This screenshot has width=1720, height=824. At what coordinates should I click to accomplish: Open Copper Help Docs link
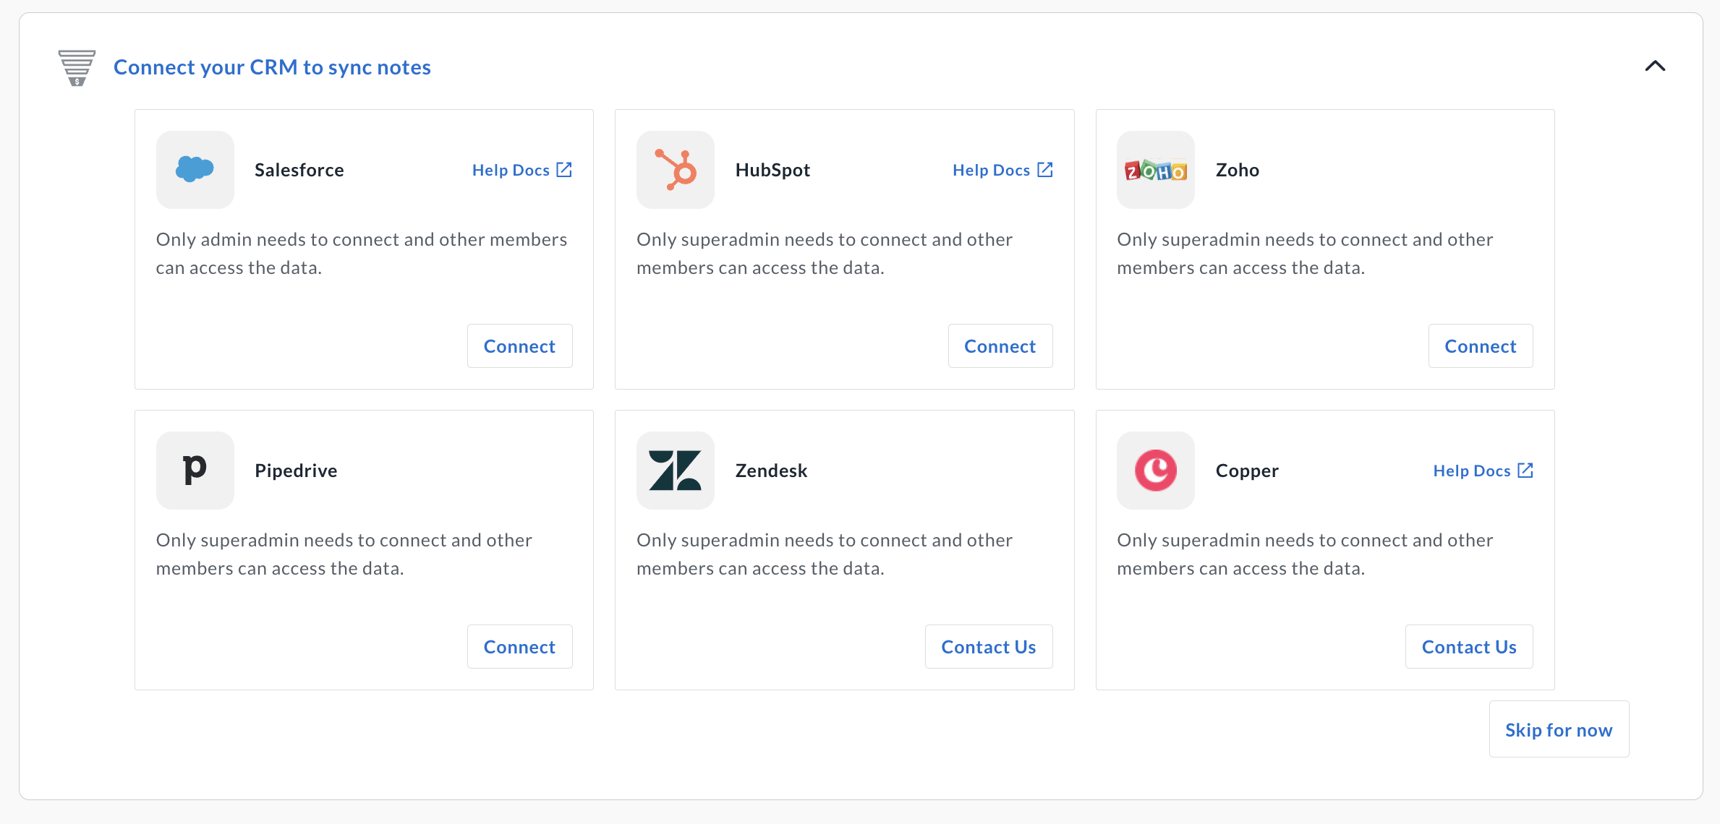pyautogui.click(x=1471, y=470)
